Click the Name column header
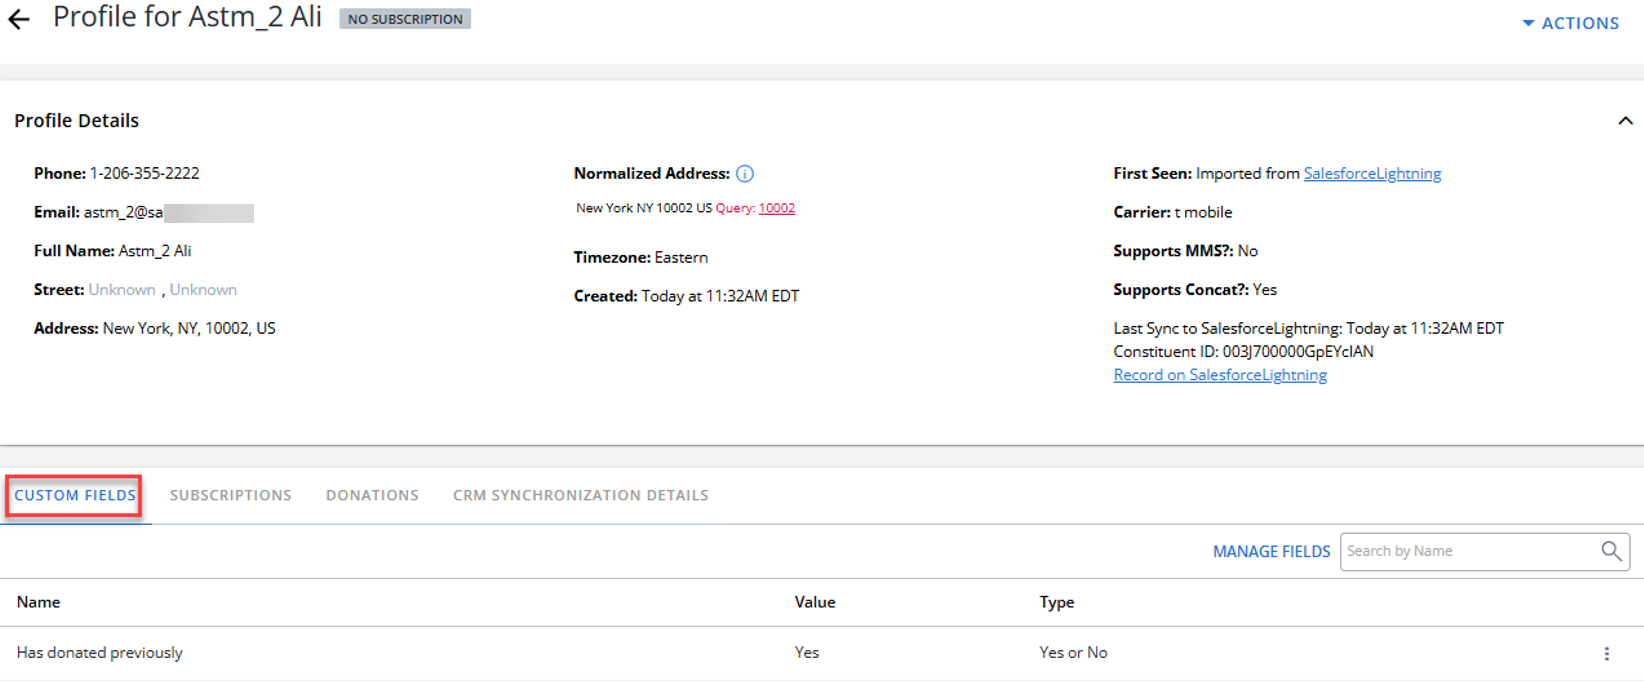The image size is (1644, 682). tap(39, 602)
